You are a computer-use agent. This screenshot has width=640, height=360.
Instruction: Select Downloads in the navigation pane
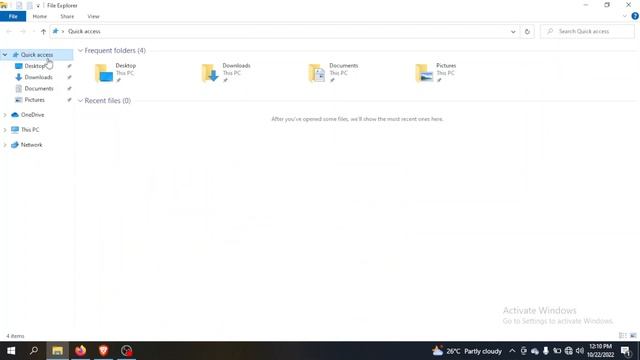tap(38, 77)
